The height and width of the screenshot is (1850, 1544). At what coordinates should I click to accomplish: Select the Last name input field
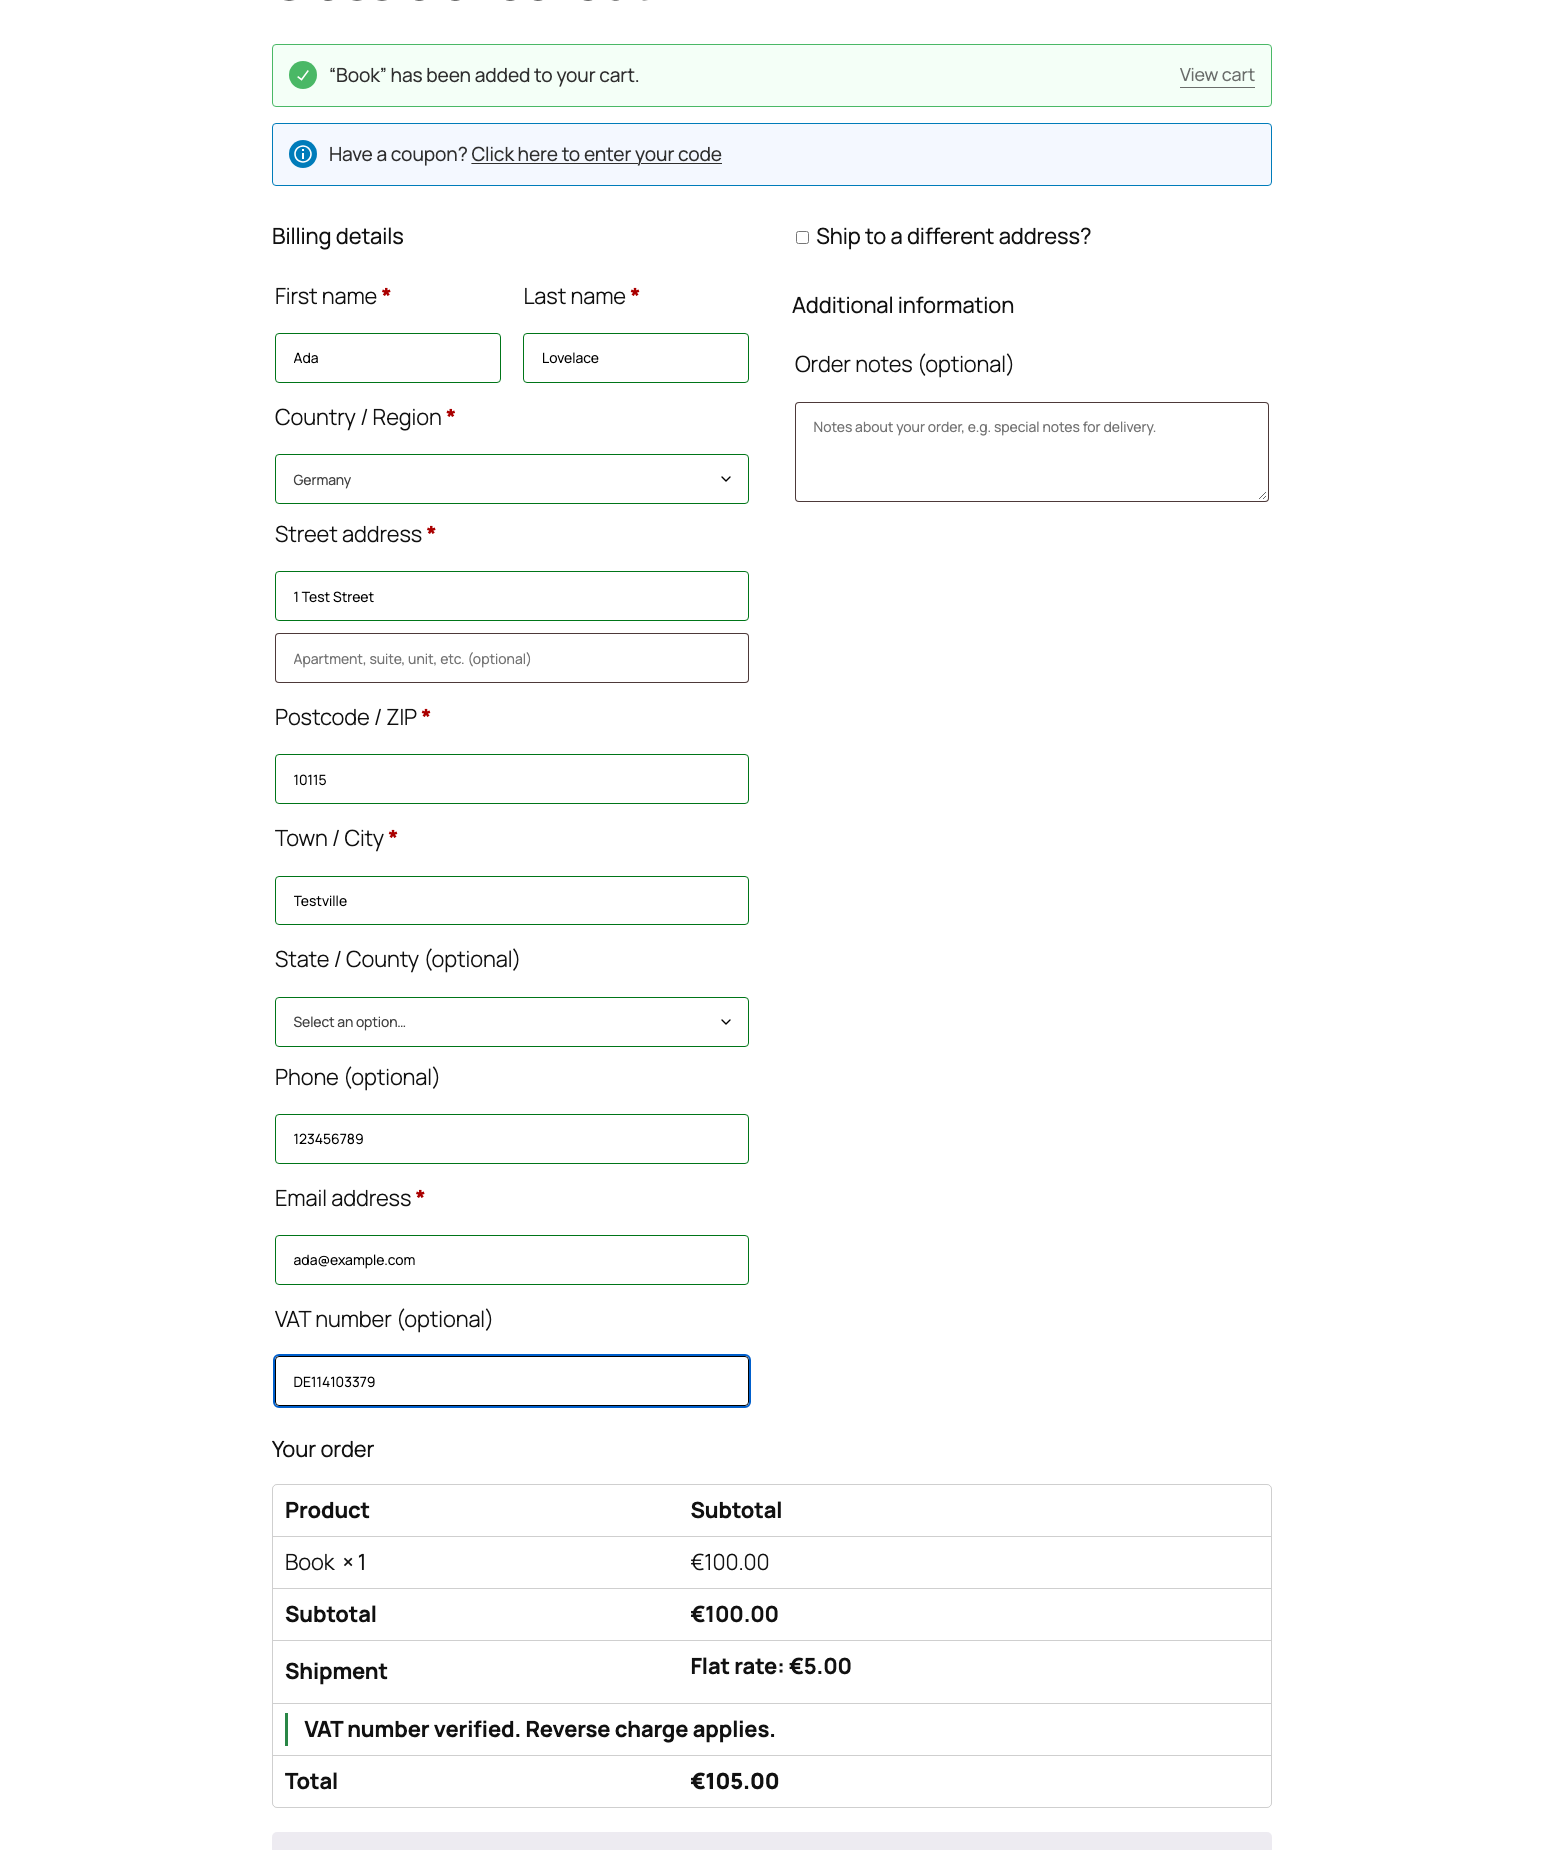[636, 358]
